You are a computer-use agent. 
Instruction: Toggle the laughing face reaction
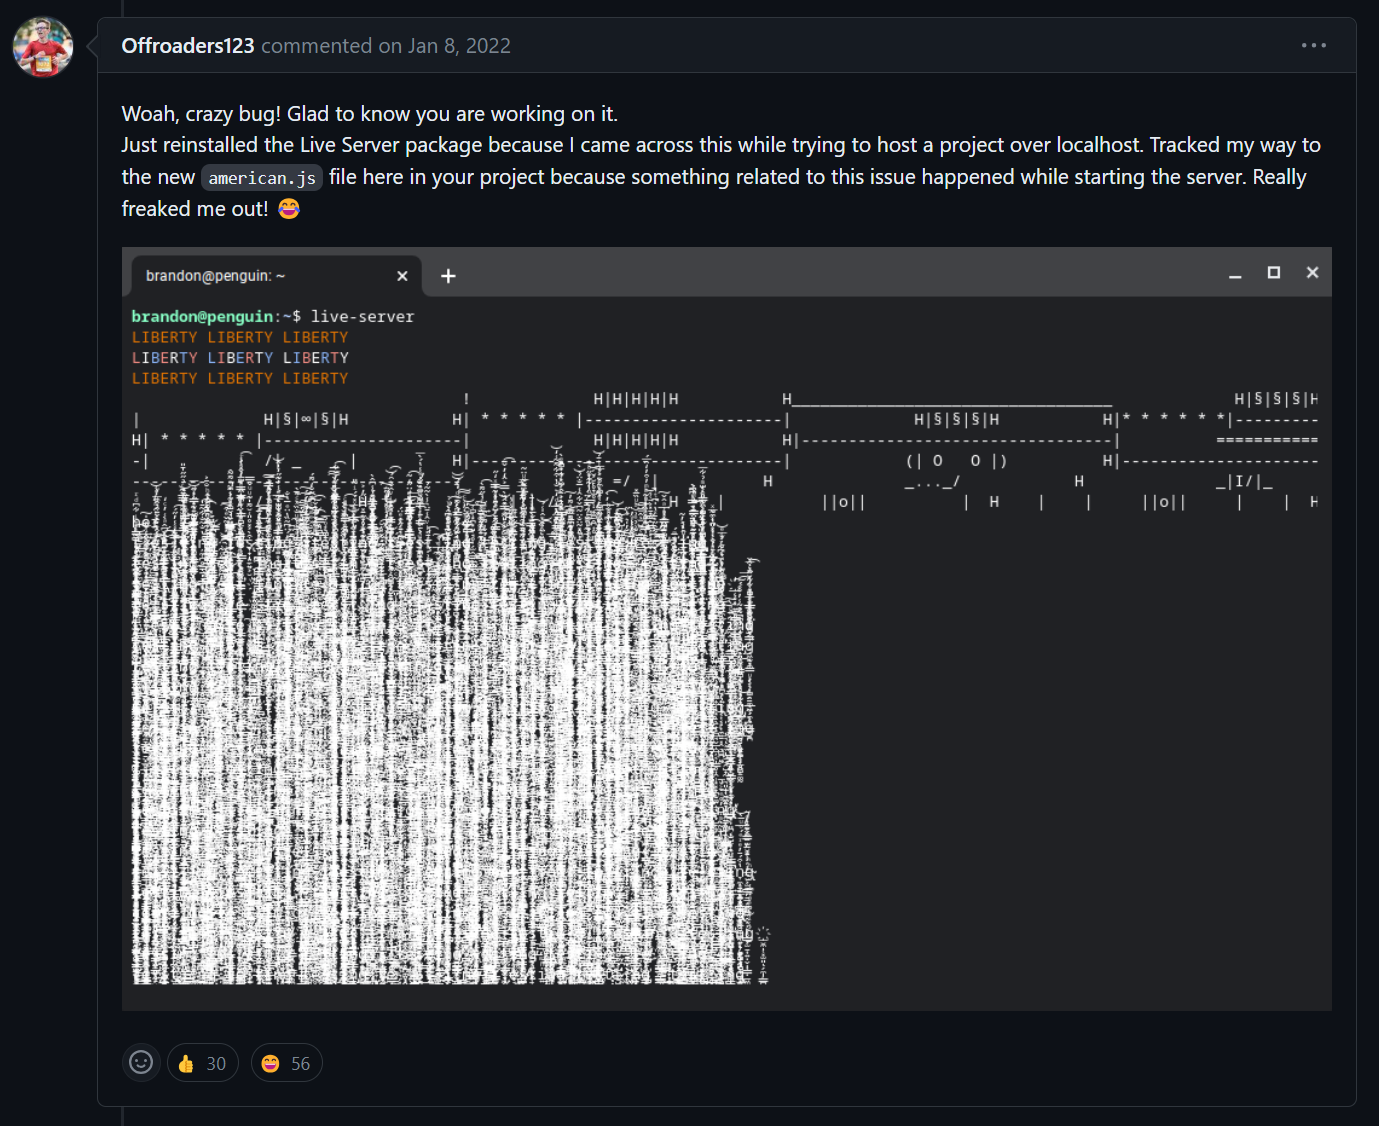[287, 1062]
